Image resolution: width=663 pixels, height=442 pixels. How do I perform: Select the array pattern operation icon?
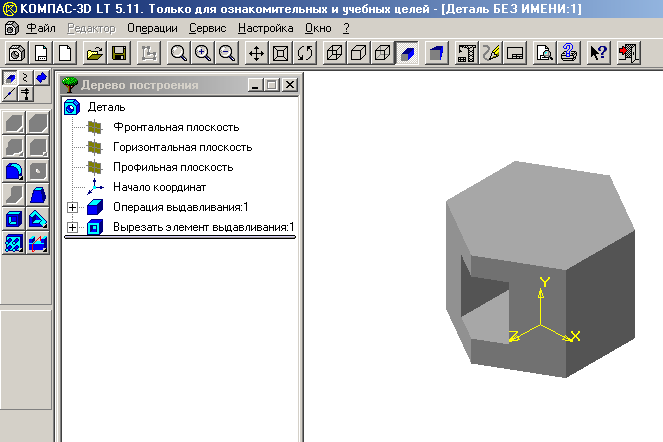(14, 244)
